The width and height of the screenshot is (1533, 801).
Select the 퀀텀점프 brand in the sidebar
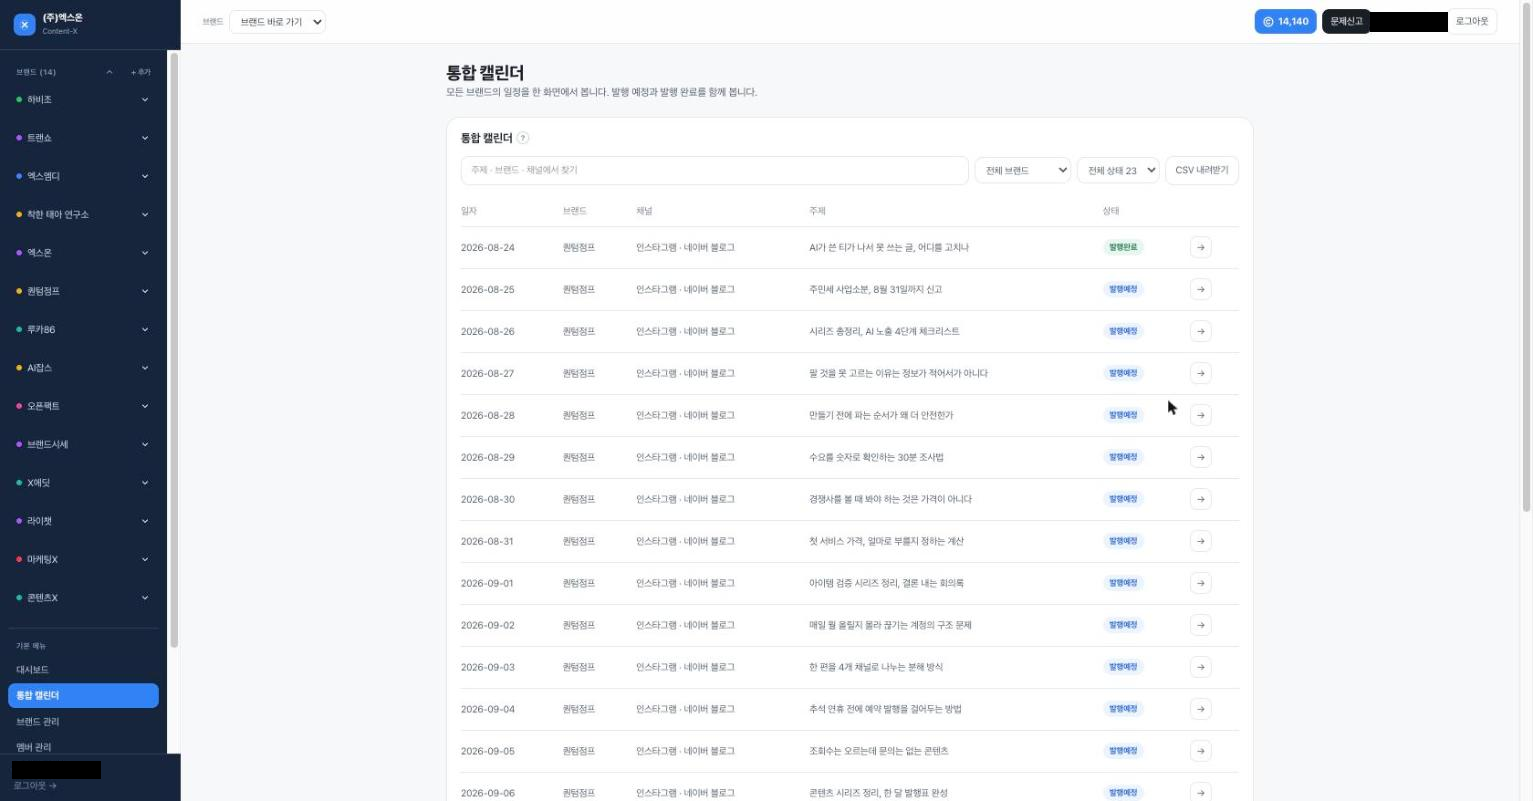[x=43, y=291]
